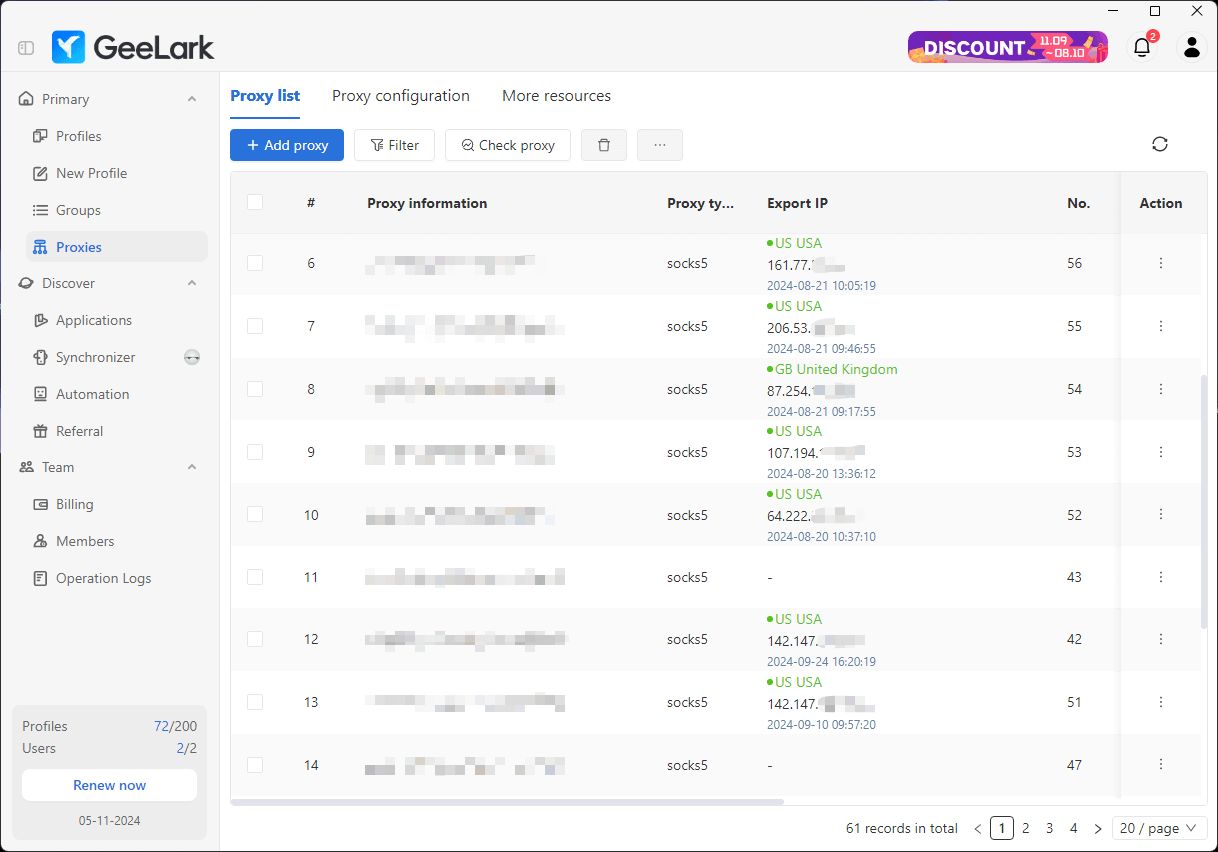Delete selected proxies via trash icon
Screen dimensions: 1218x852
(x=604, y=145)
